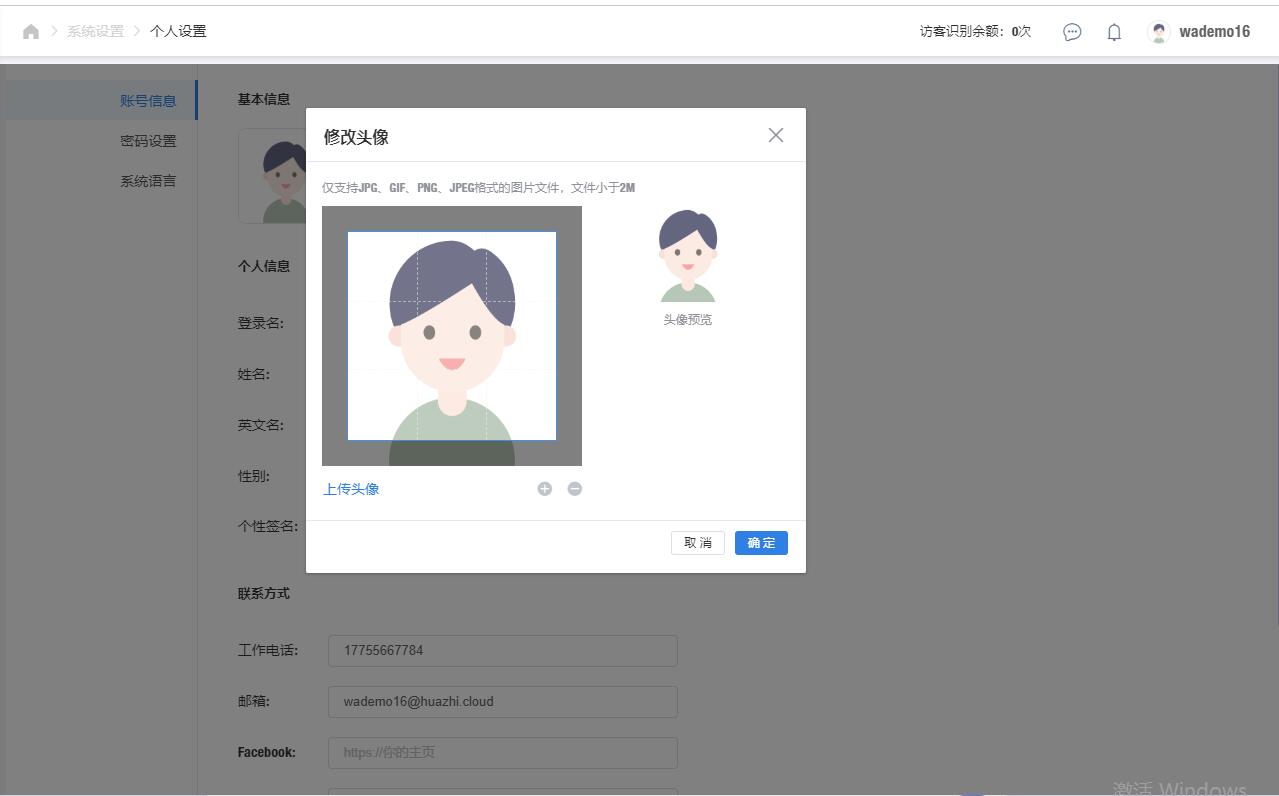Image resolution: width=1279 pixels, height=796 pixels.
Task: Click the 头像预览 preview image
Action: click(x=688, y=256)
